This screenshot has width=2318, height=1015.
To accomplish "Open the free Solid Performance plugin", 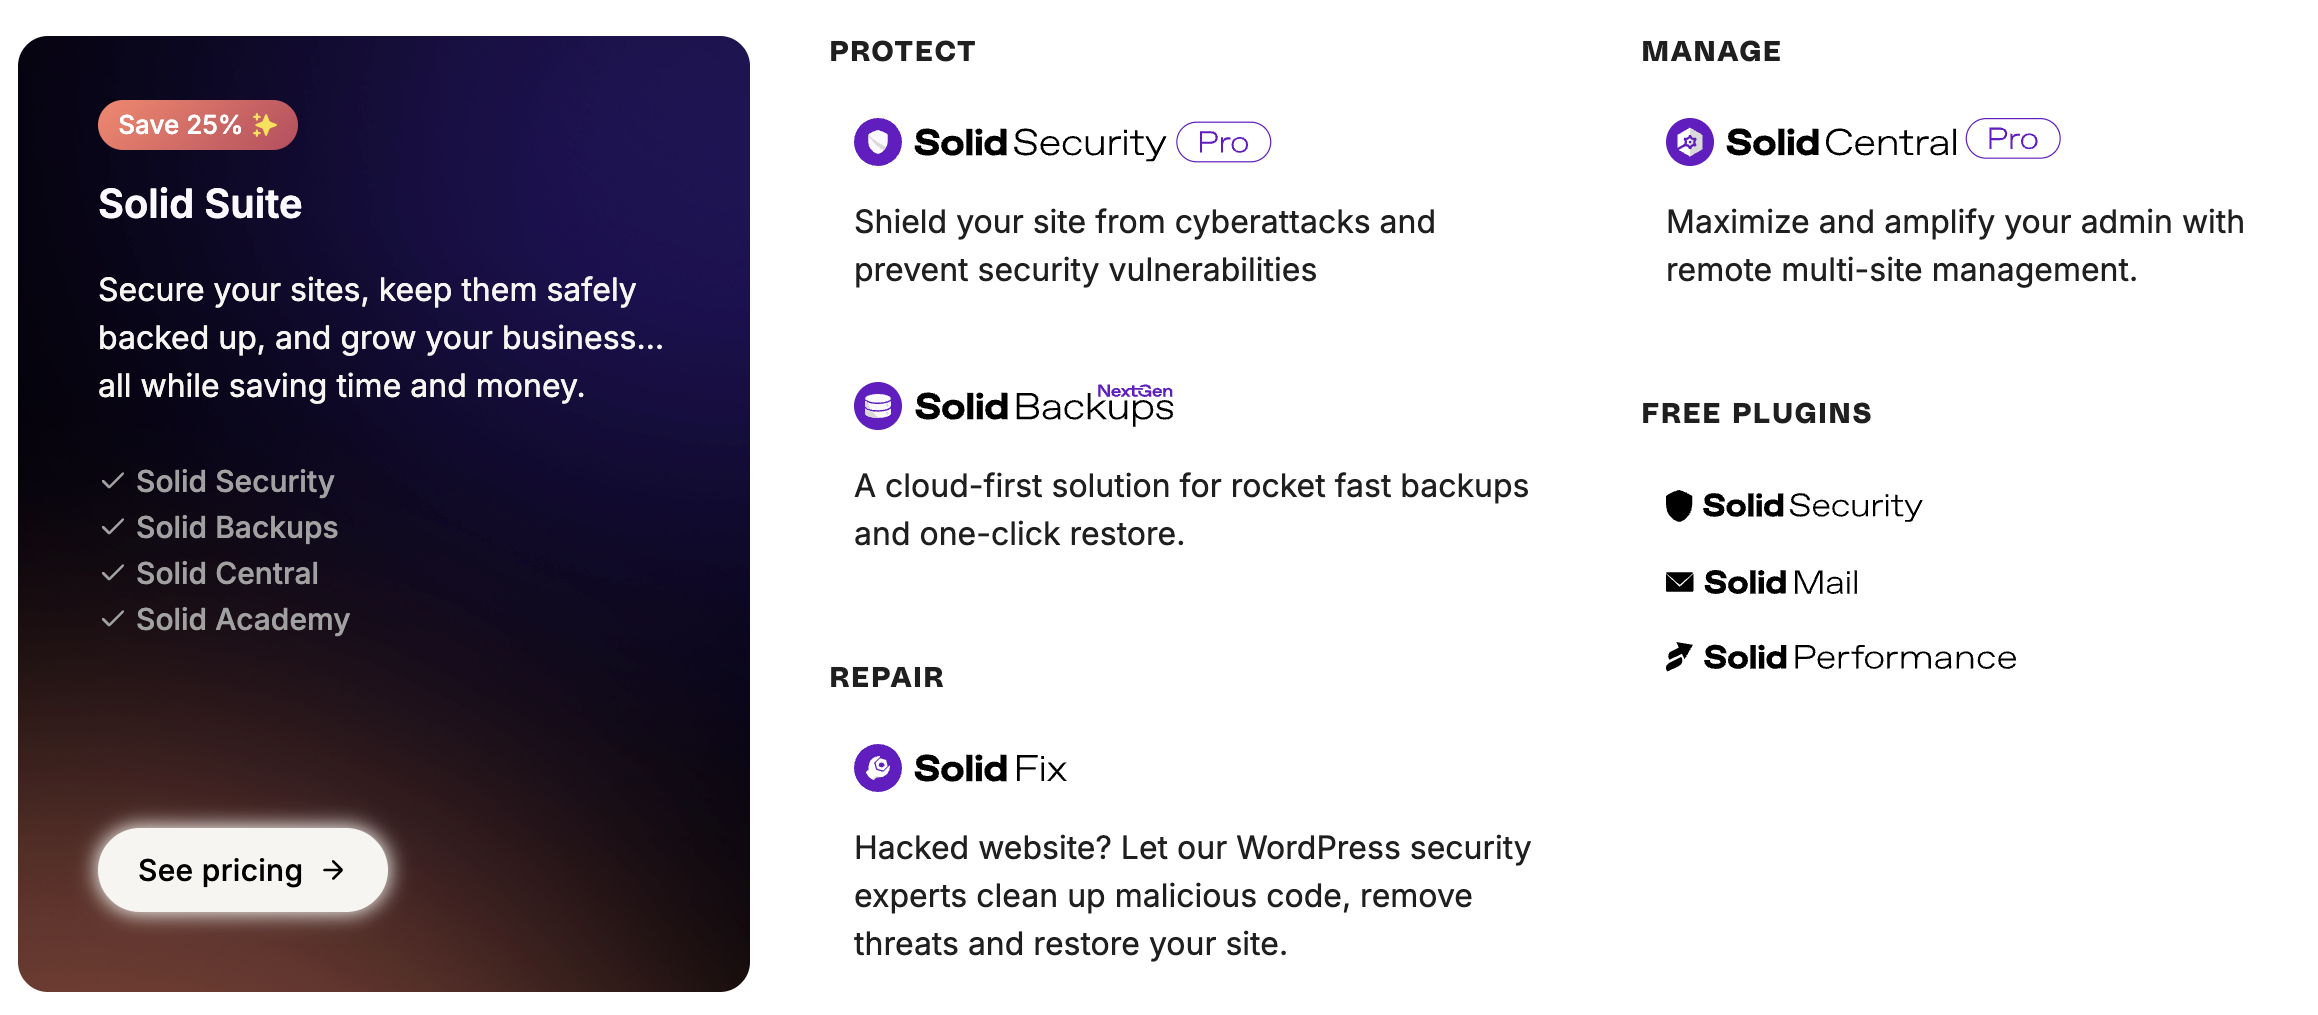I will point(1859,657).
